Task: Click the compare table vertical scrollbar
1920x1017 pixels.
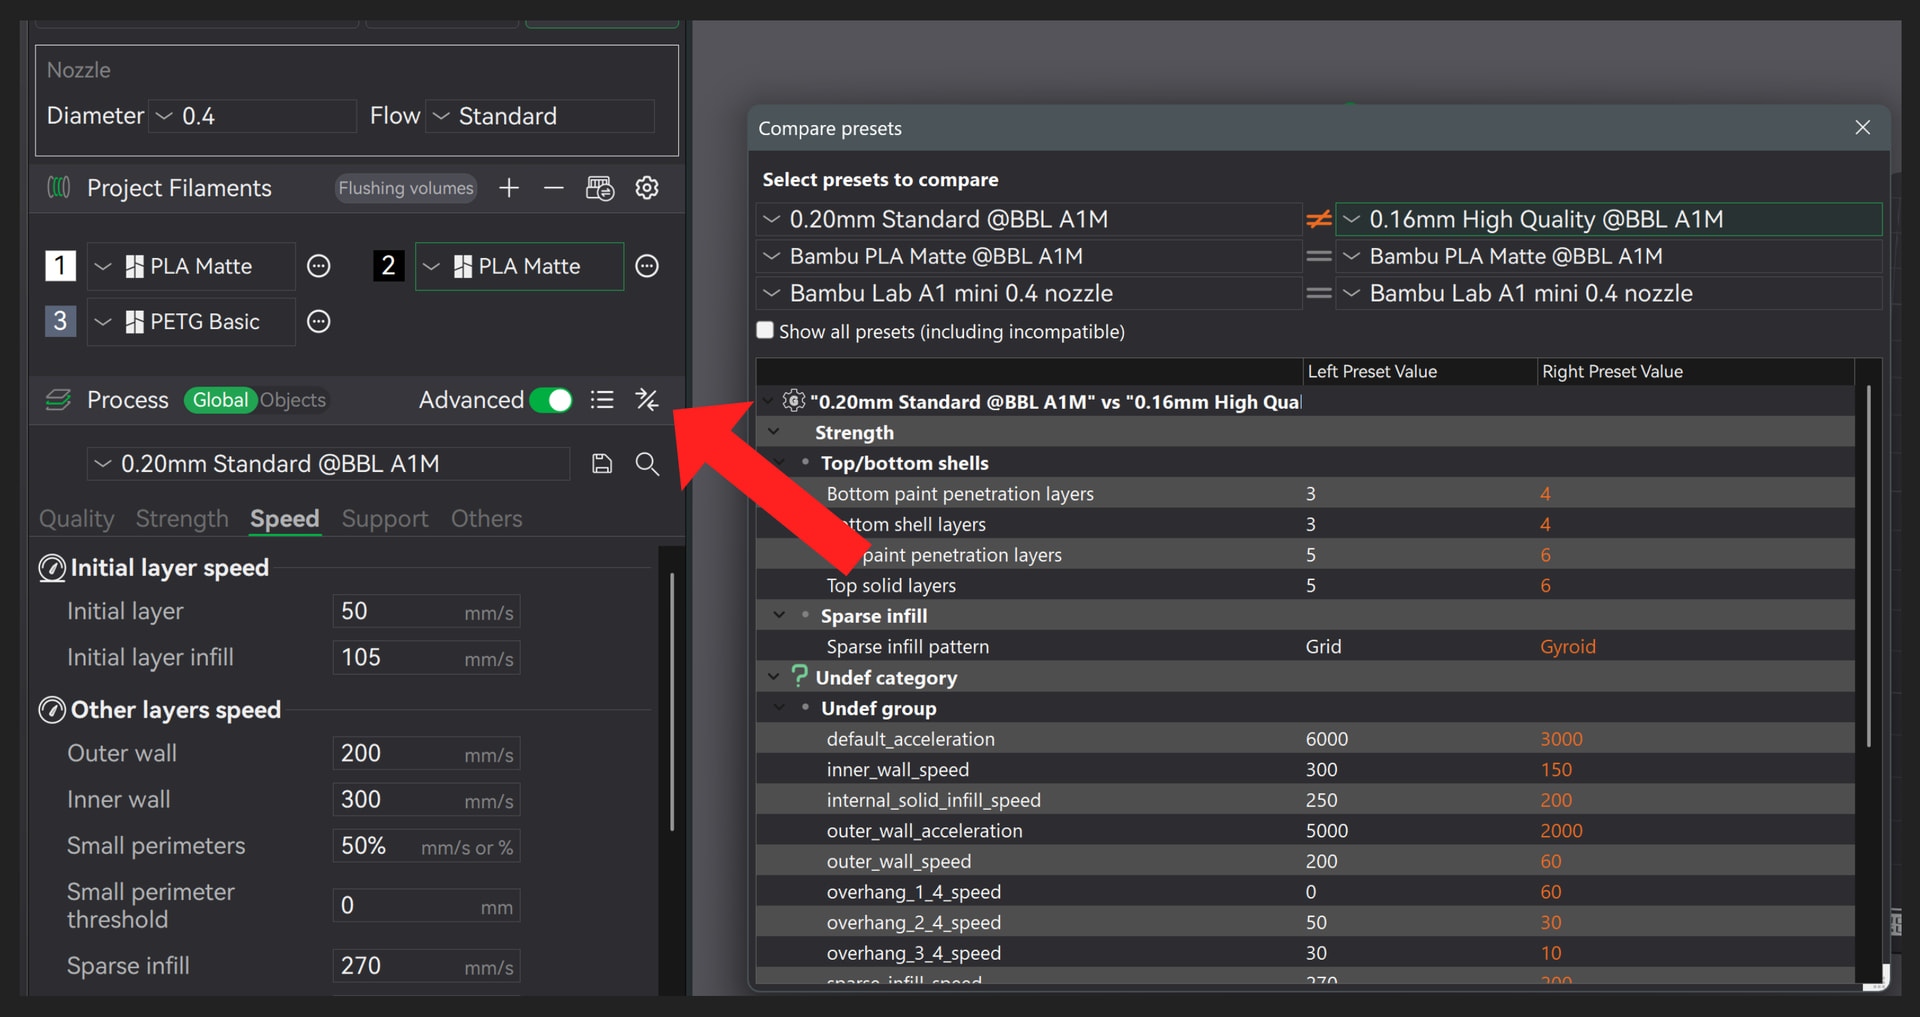Action: (1868, 566)
